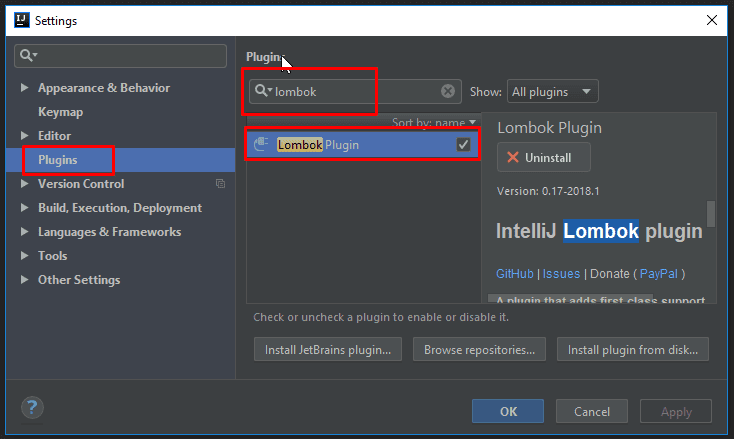Click the copy icon beside Version Control
Image resolution: width=734 pixels, height=439 pixels.
(220, 183)
